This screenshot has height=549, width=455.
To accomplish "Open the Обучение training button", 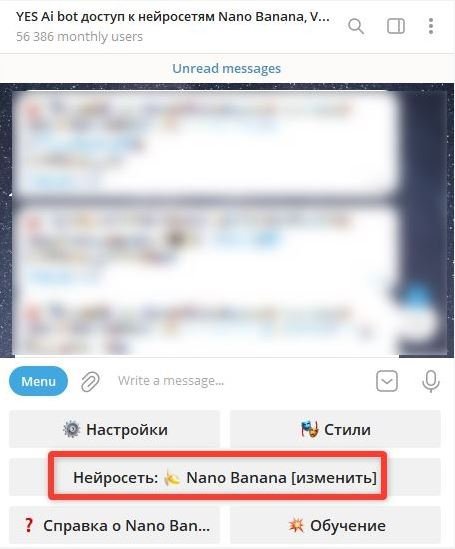I will (x=335, y=525).
